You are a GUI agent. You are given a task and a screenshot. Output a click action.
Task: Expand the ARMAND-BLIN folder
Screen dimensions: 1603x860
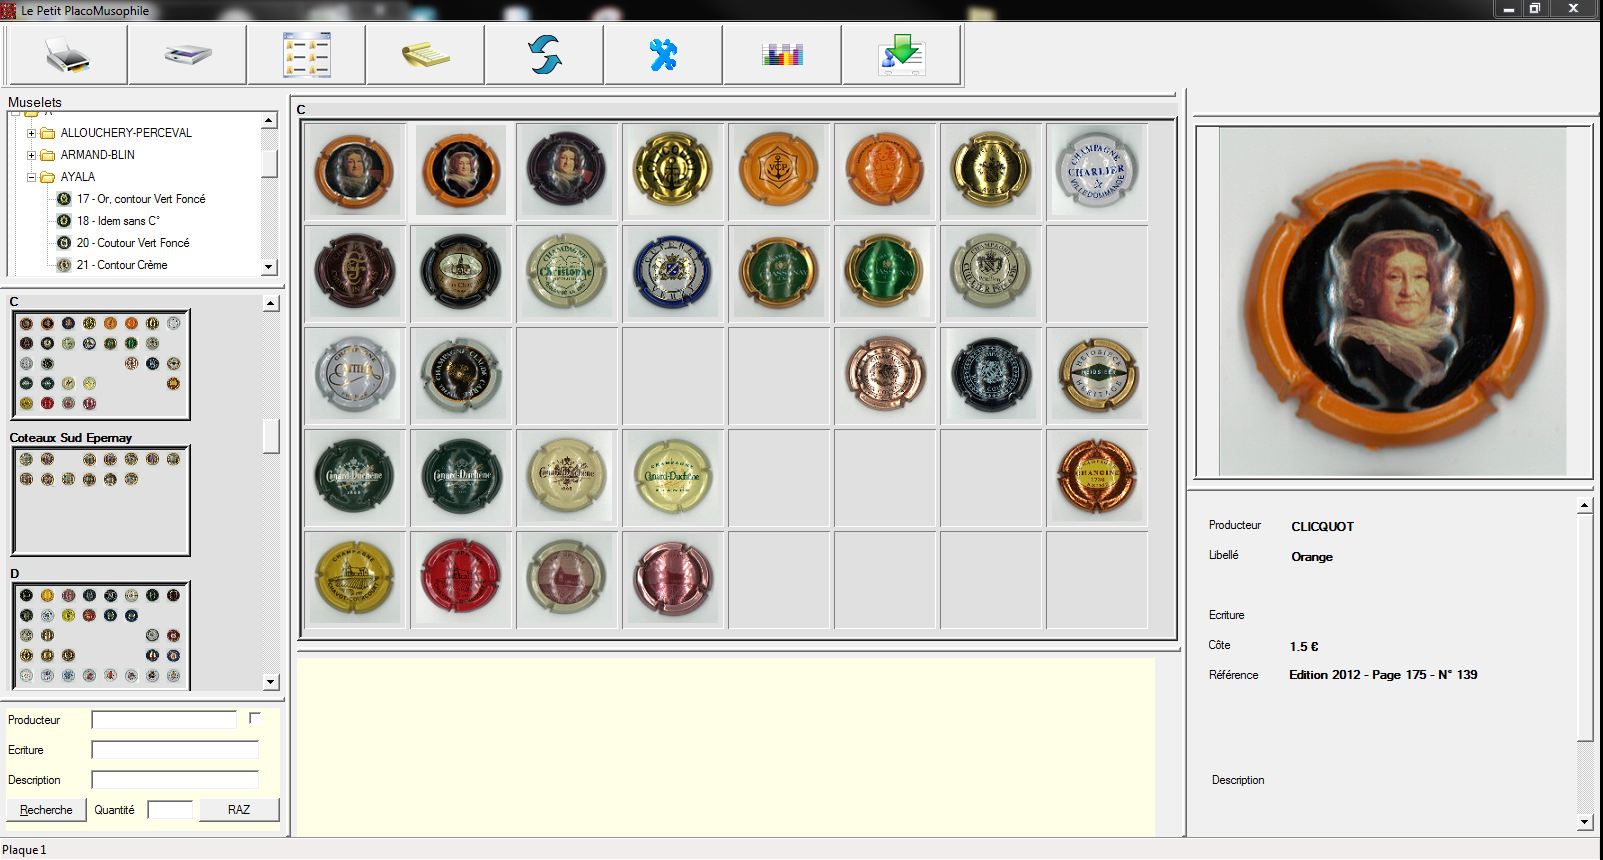pos(31,155)
